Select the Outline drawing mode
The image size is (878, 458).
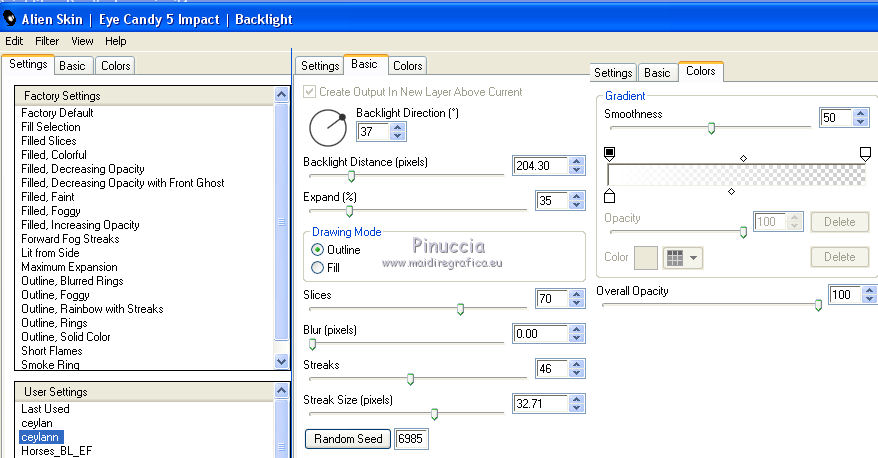point(317,250)
